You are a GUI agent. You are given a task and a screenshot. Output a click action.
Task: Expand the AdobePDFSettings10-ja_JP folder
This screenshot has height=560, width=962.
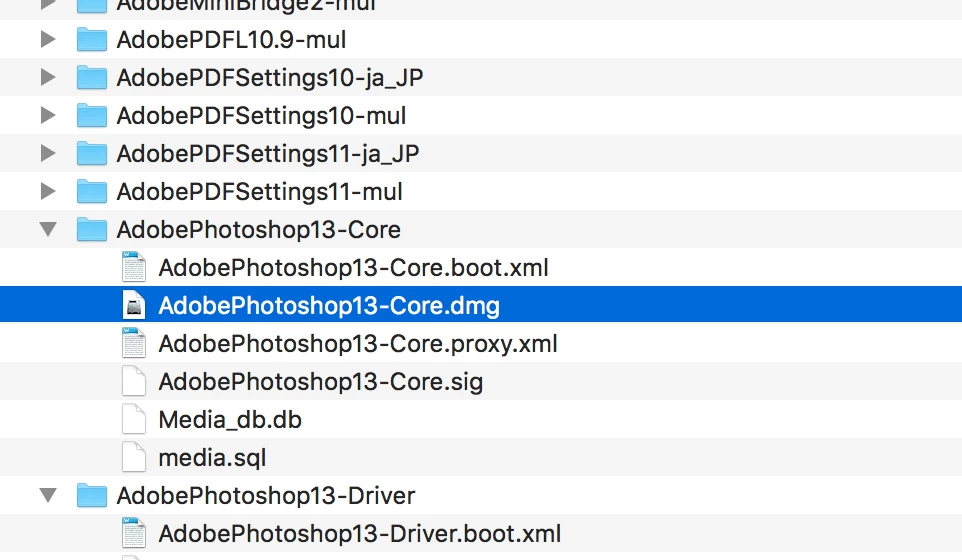coord(48,78)
